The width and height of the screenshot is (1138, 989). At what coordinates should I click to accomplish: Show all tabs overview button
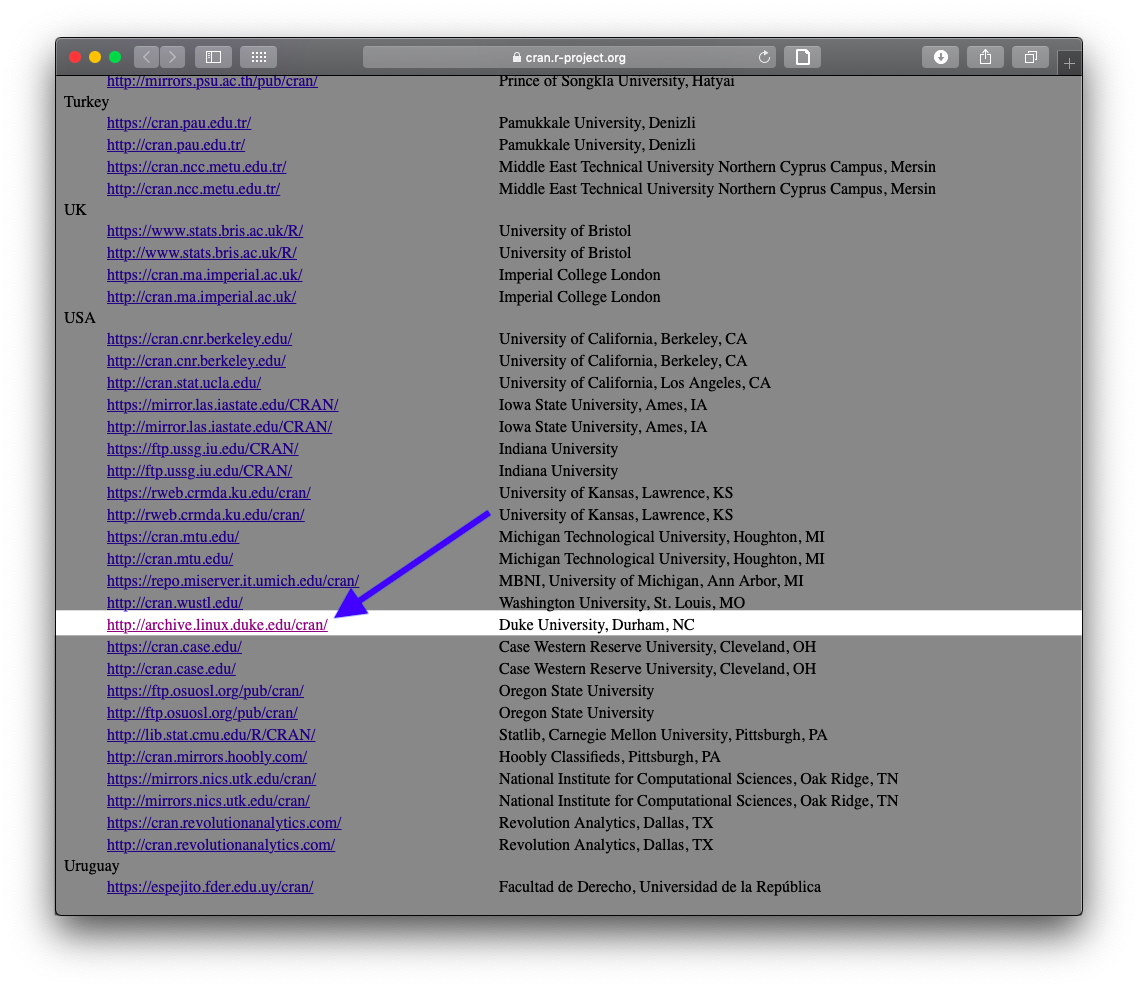(x=1031, y=57)
